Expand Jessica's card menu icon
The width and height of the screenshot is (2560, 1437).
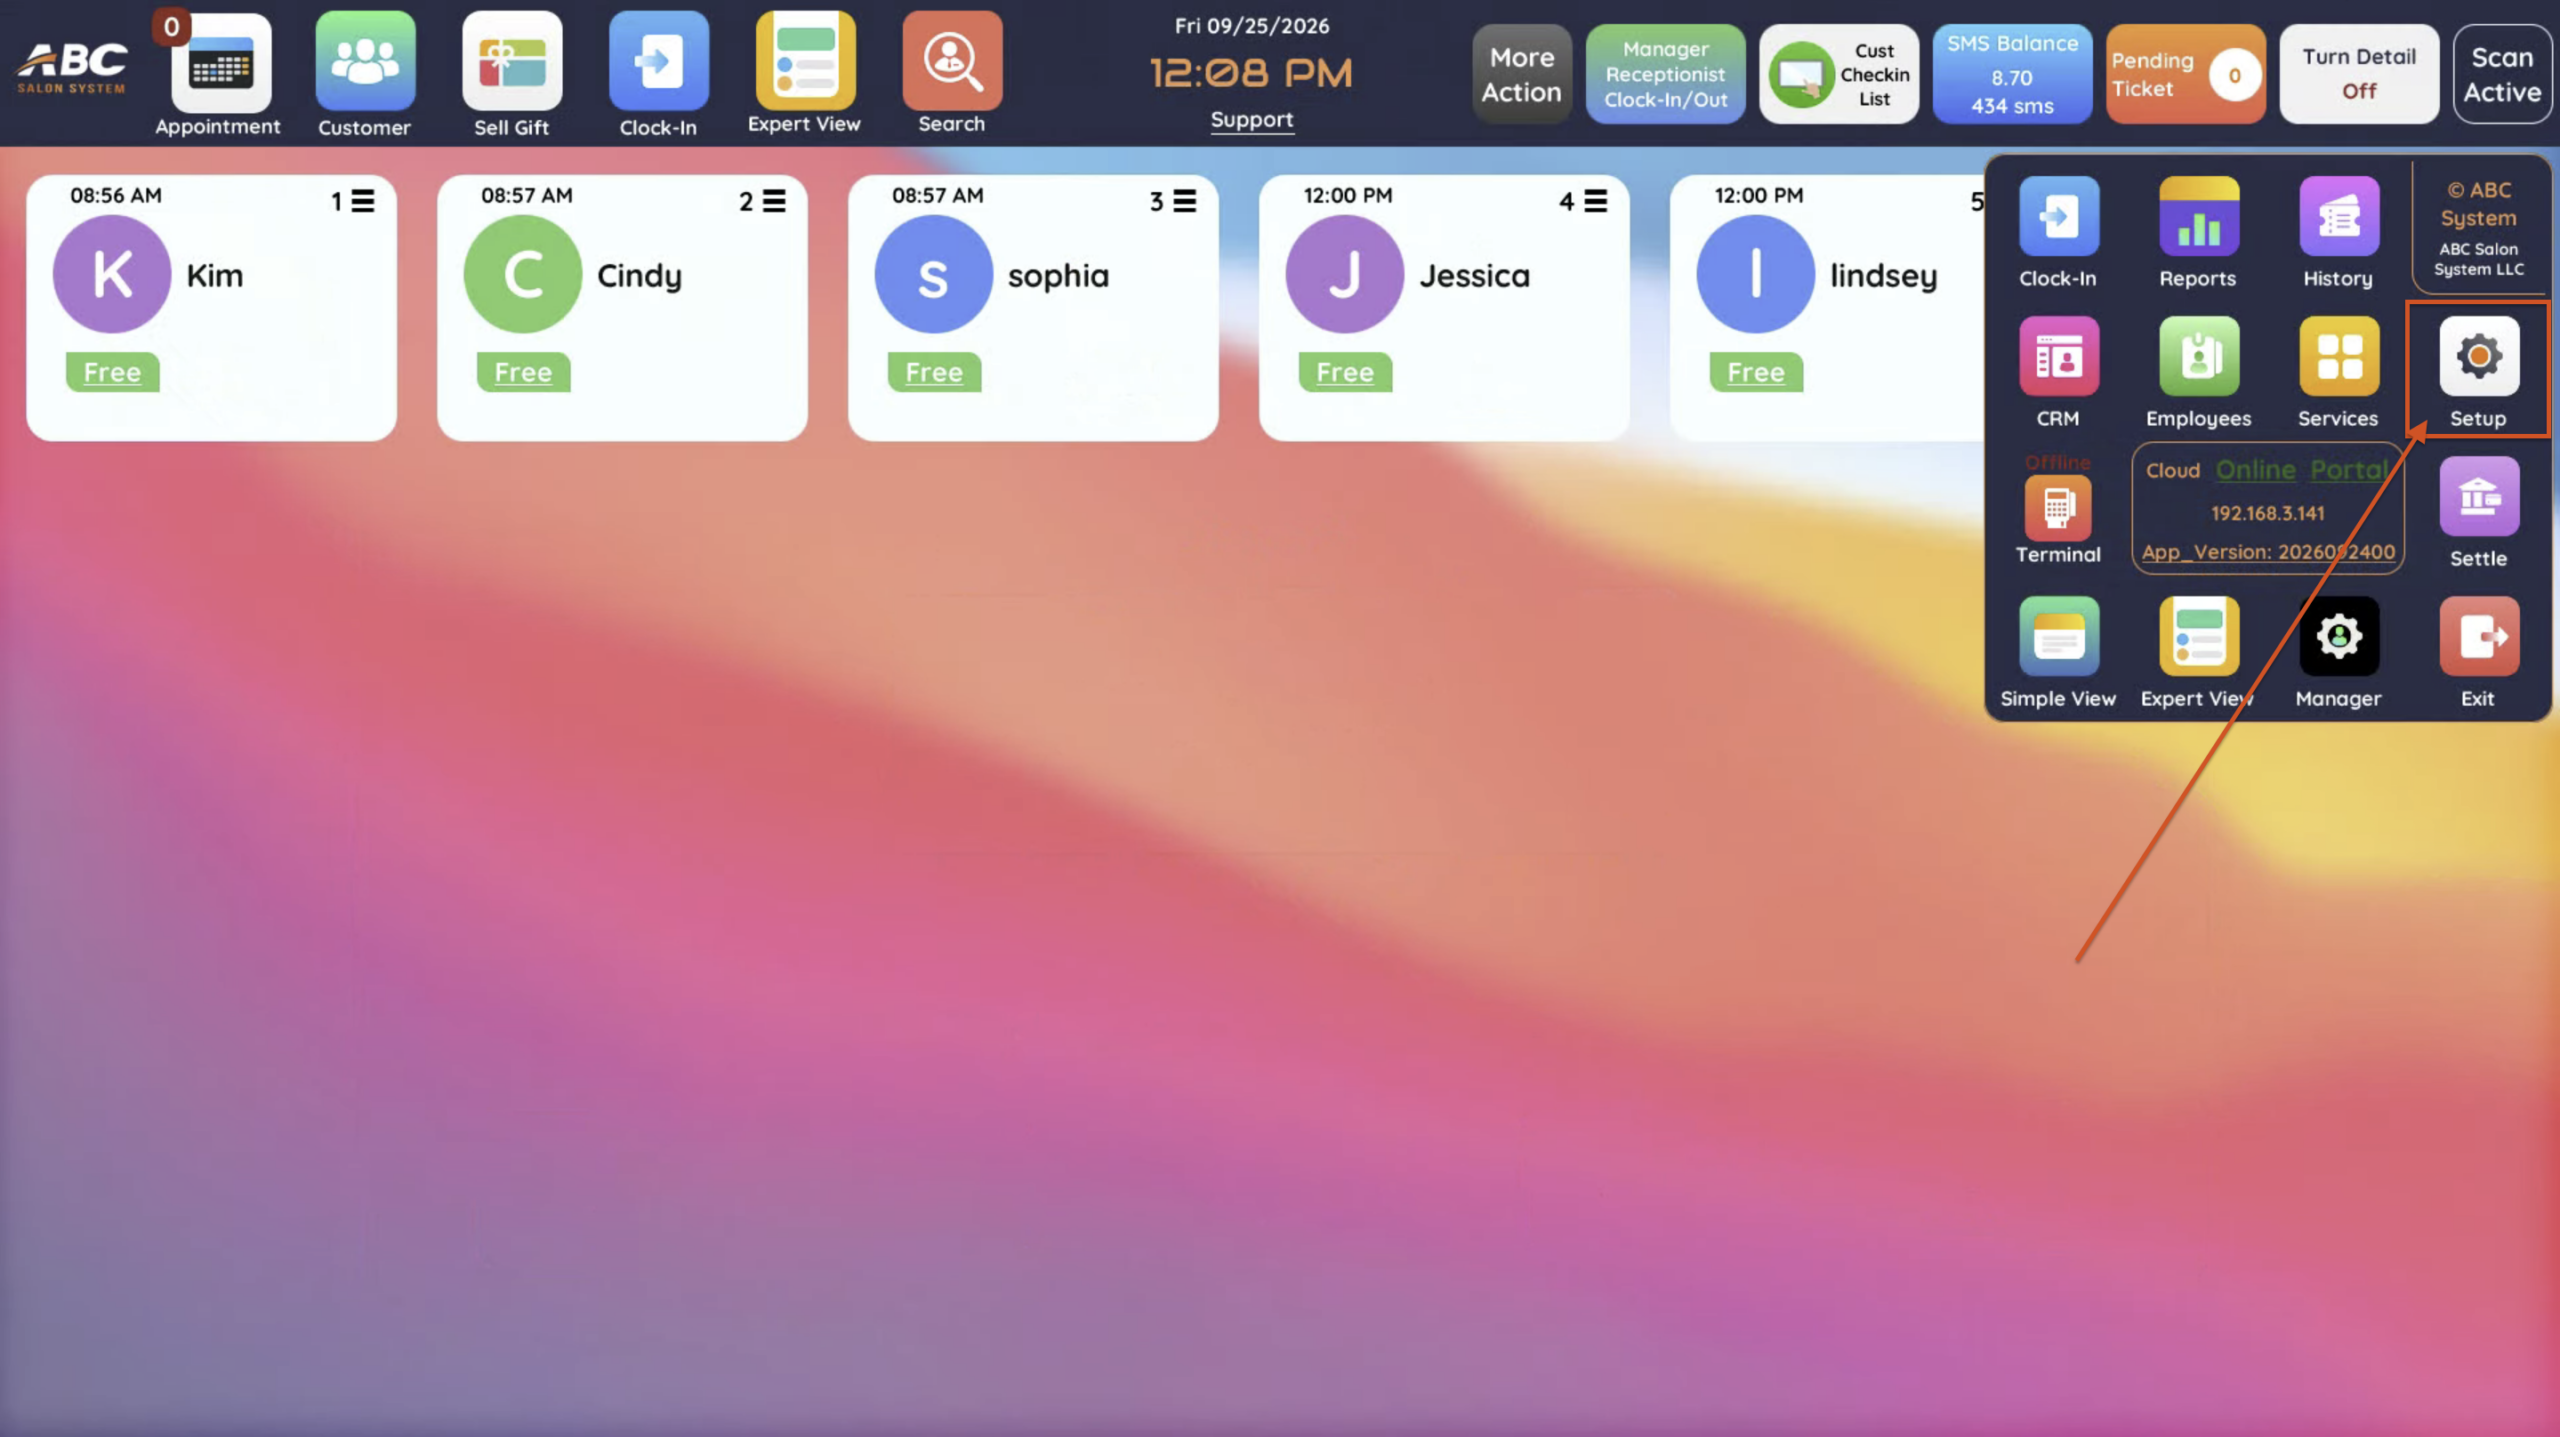pyautogui.click(x=1596, y=201)
